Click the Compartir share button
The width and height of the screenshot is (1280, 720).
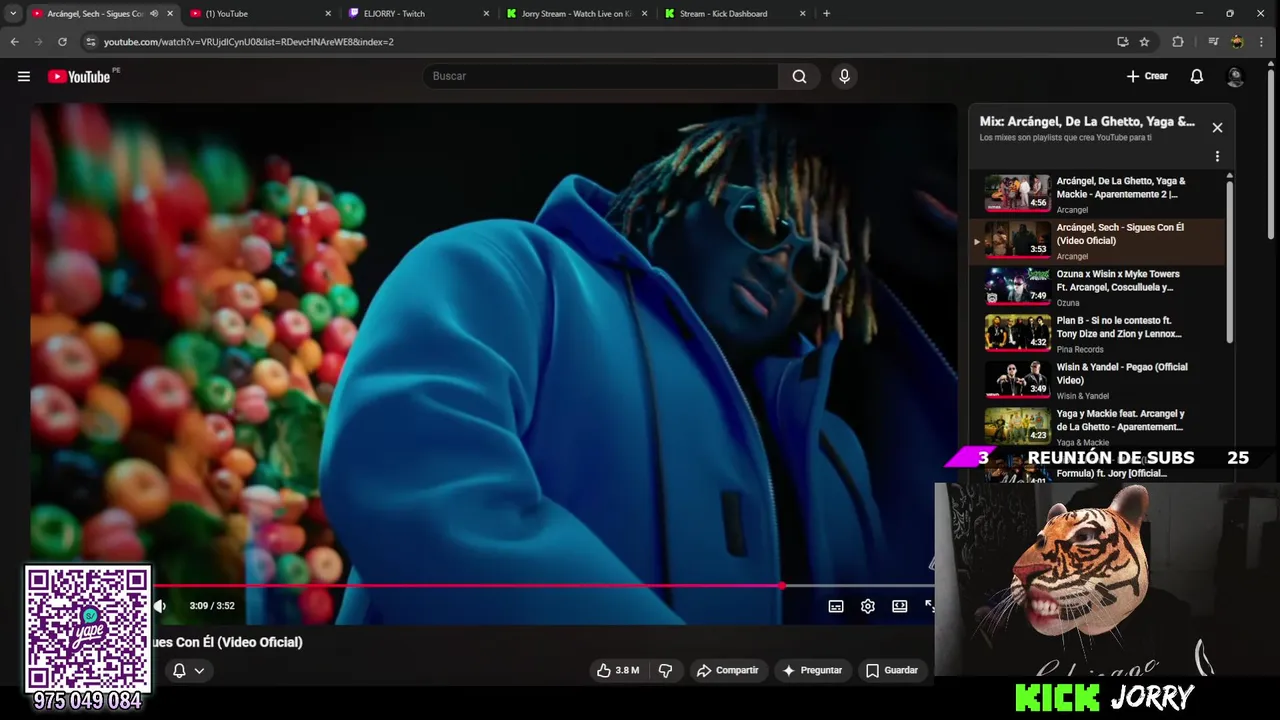[728, 670]
